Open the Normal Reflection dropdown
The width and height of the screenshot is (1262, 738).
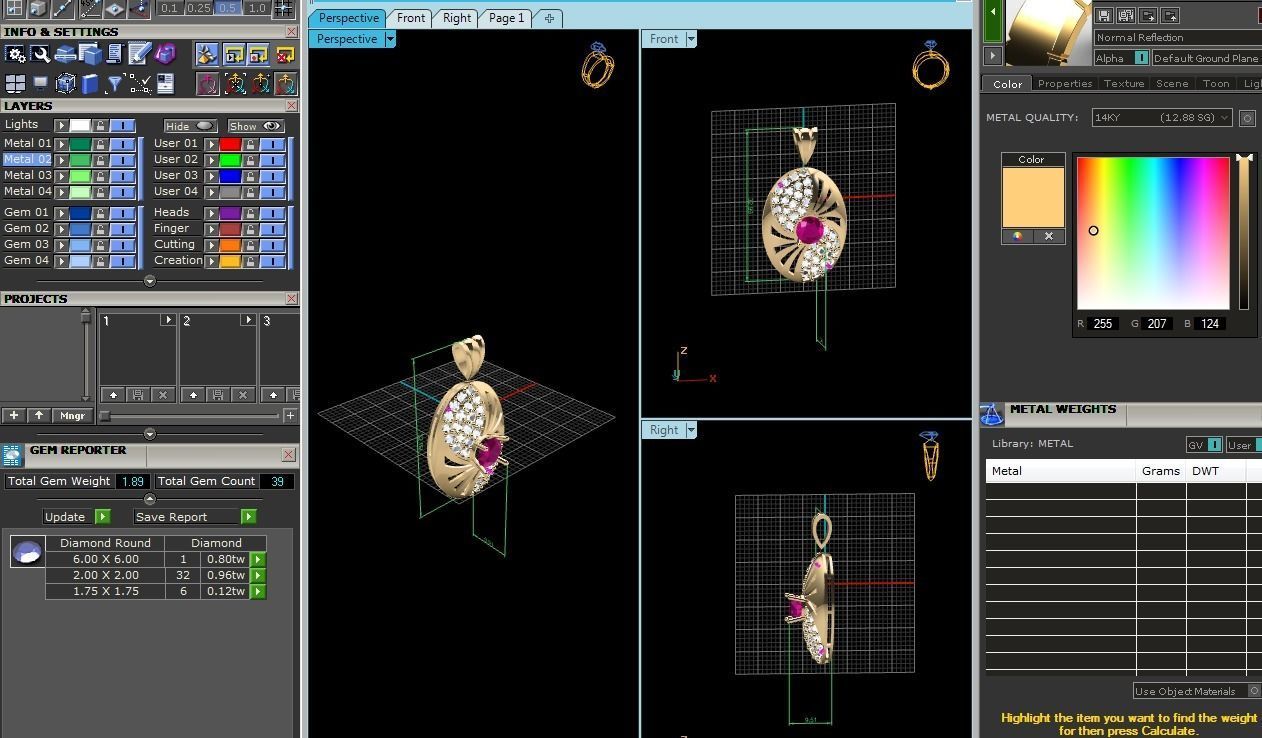[x=1177, y=37]
